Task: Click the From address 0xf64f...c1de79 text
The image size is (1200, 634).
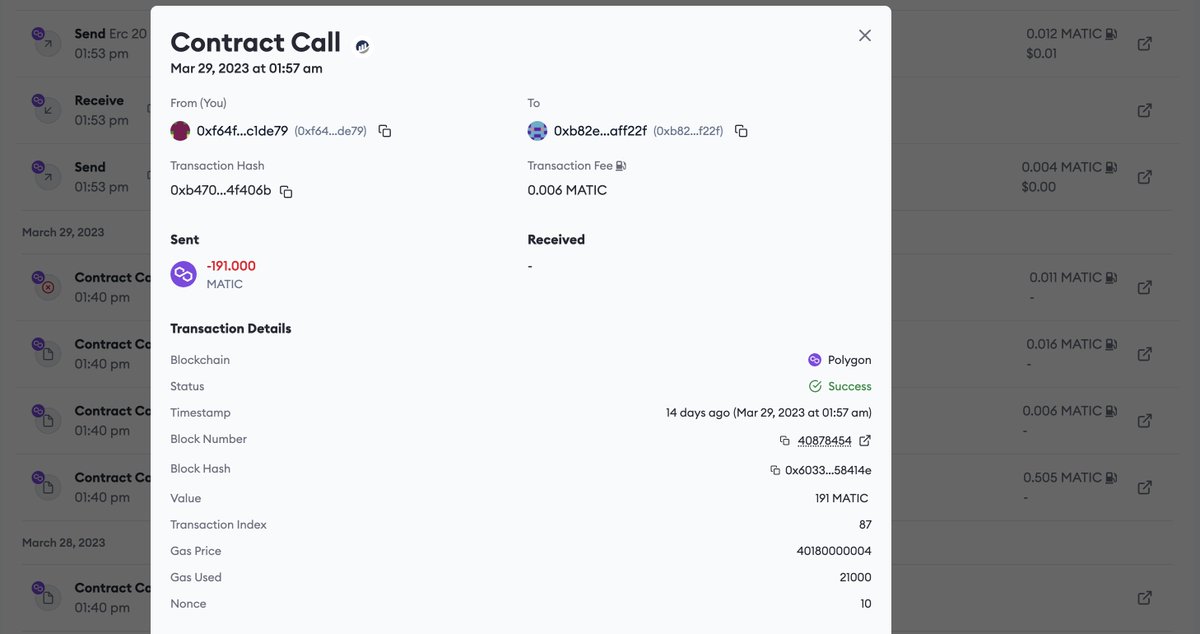Action: click(242, 131)
